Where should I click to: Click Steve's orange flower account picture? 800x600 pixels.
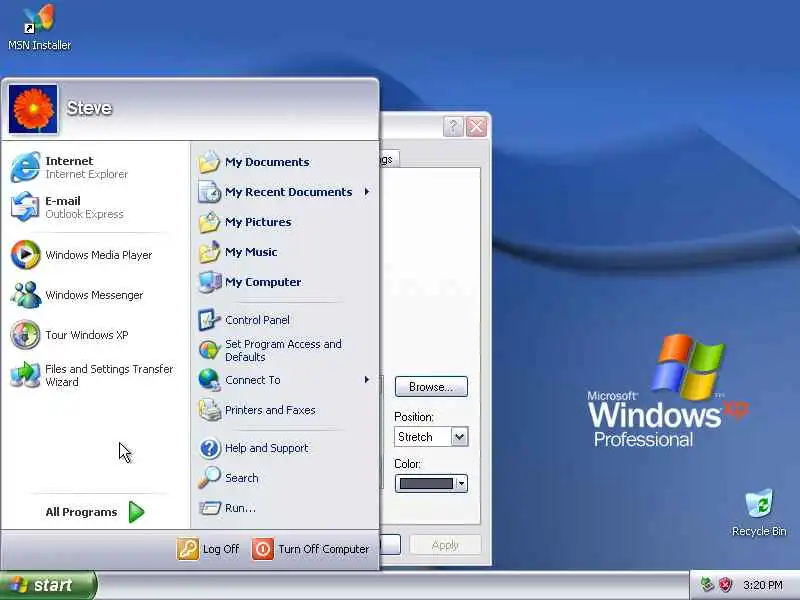click(33, 109)
